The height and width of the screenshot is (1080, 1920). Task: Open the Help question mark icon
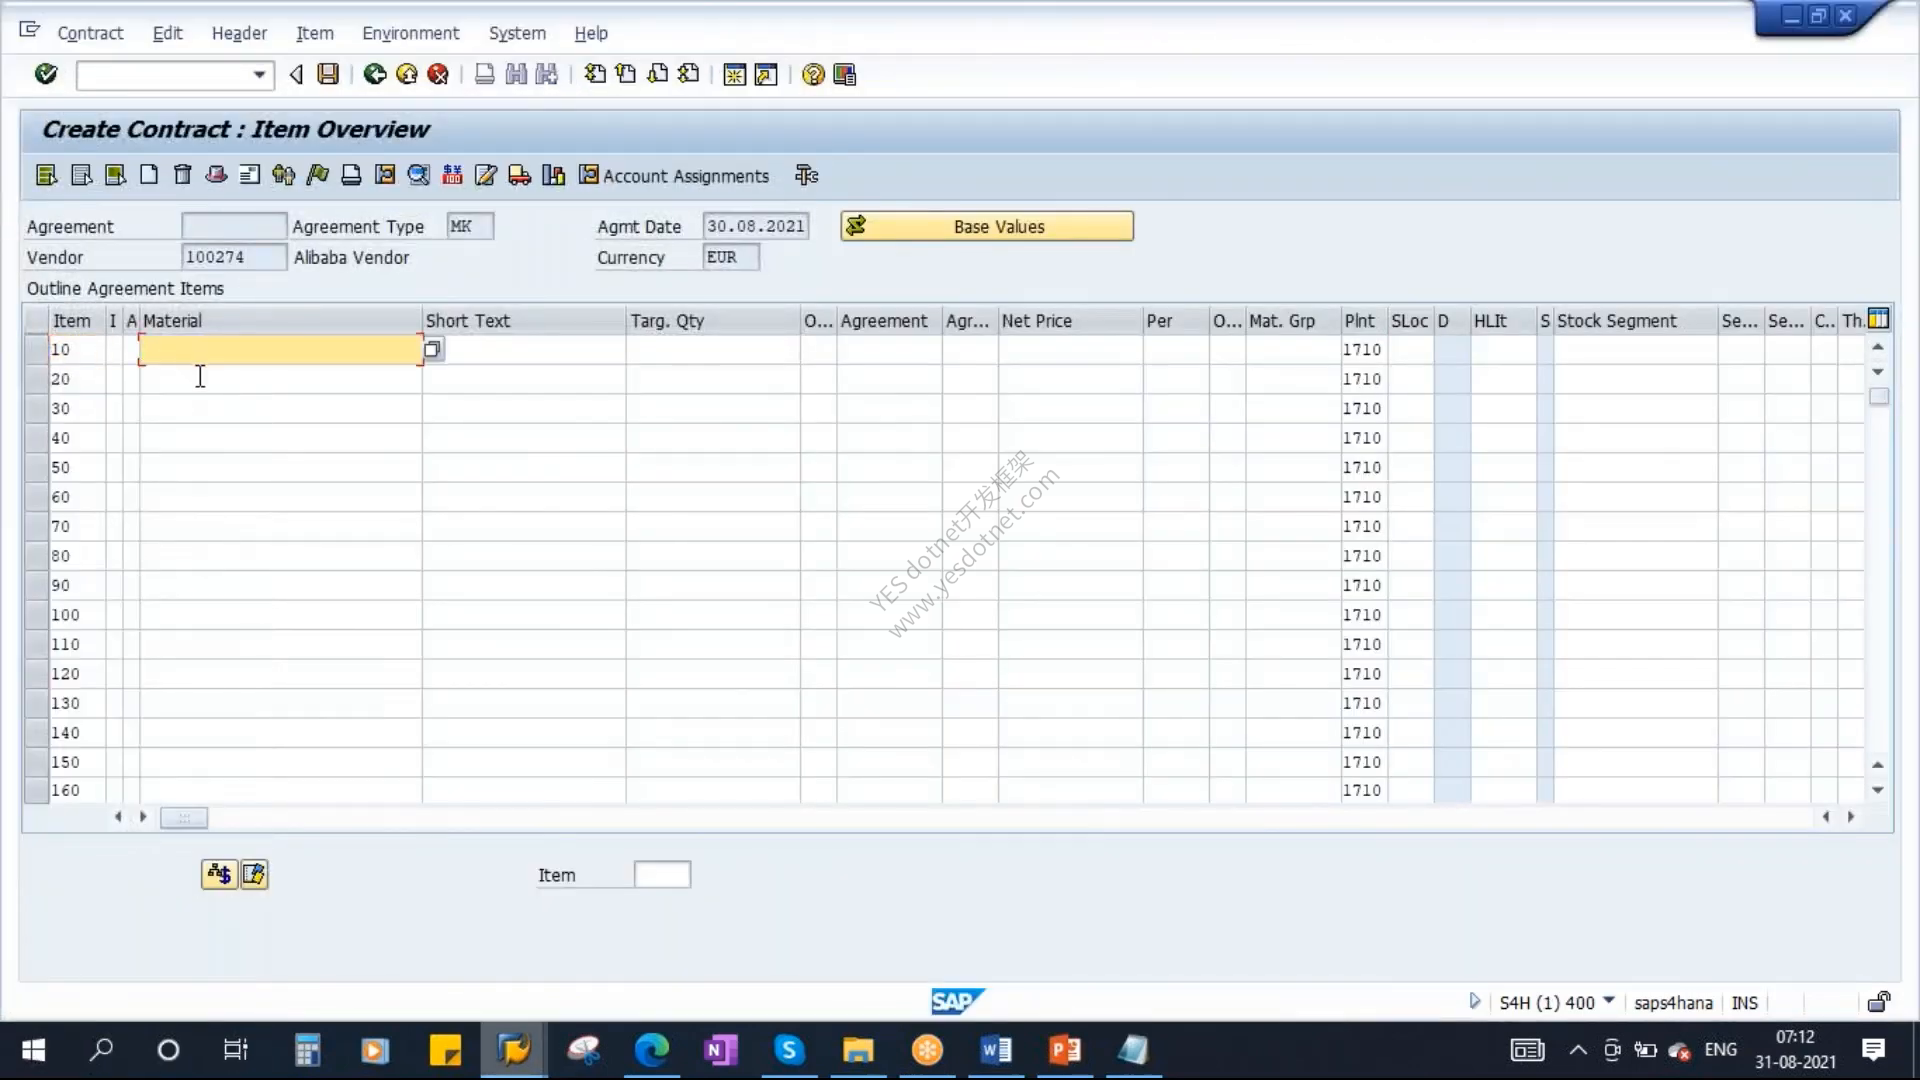(x=813, y=74)
